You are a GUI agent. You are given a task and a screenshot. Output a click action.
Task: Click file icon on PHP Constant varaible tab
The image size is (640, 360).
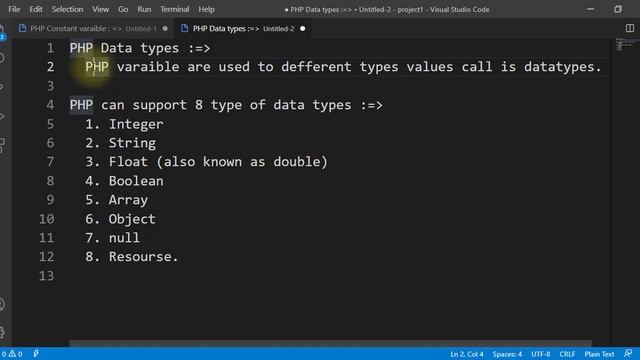click(x=22, y=28)
